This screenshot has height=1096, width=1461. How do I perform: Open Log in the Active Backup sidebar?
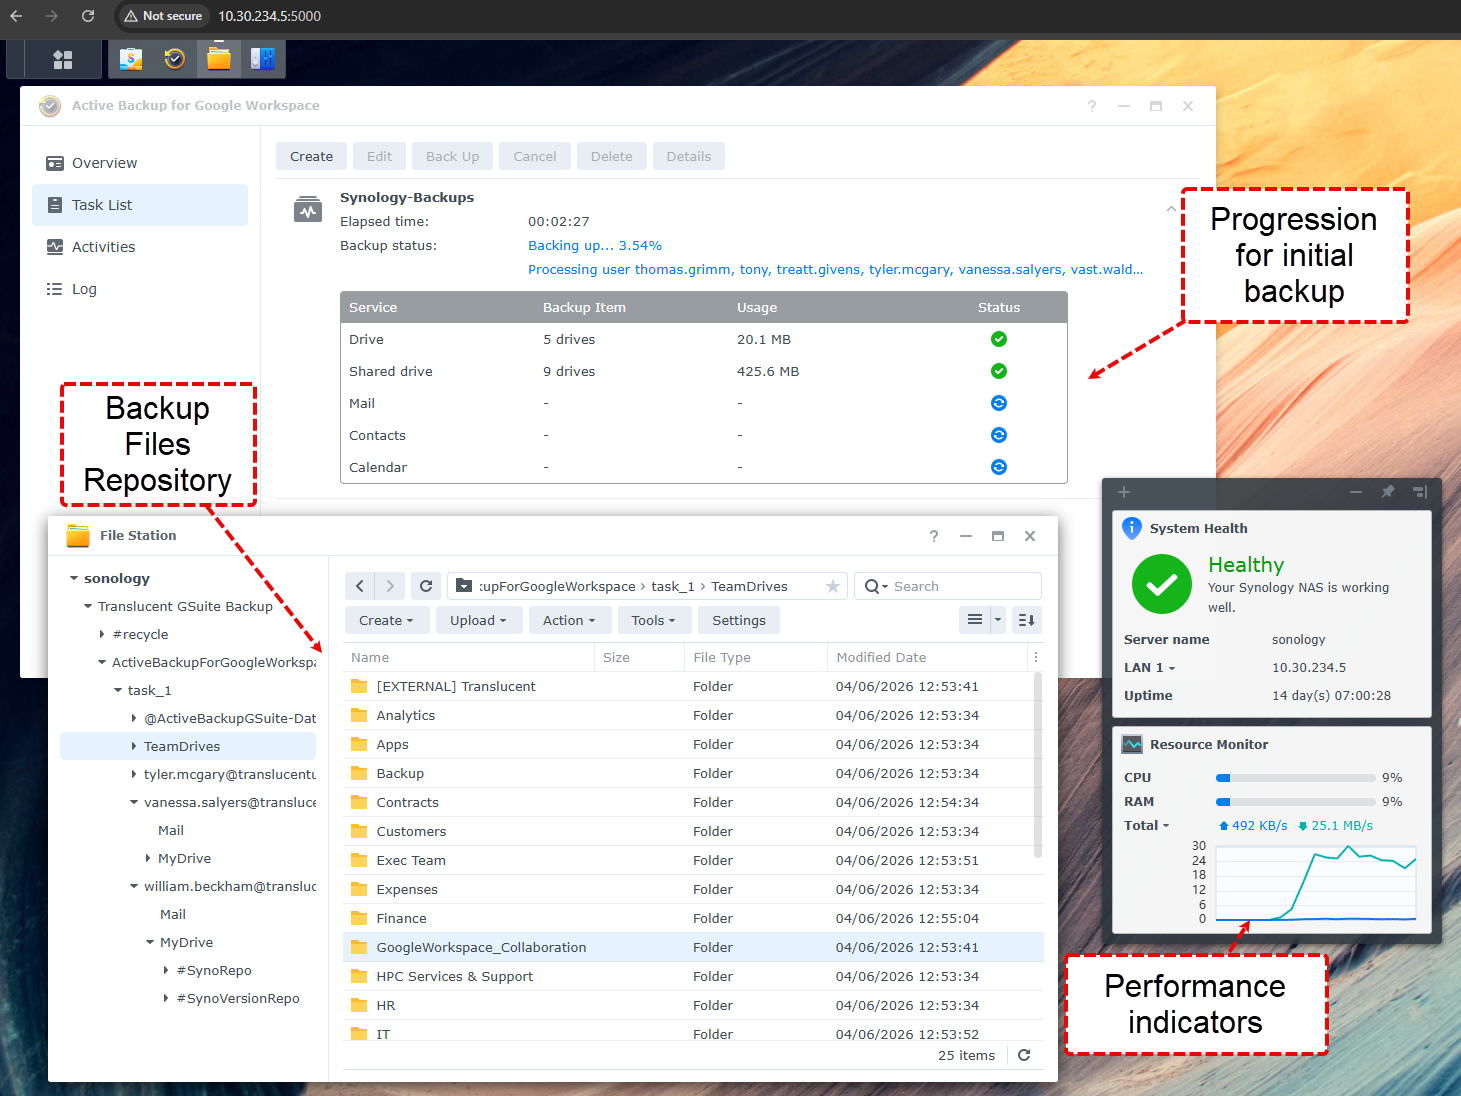click(140, 289)
